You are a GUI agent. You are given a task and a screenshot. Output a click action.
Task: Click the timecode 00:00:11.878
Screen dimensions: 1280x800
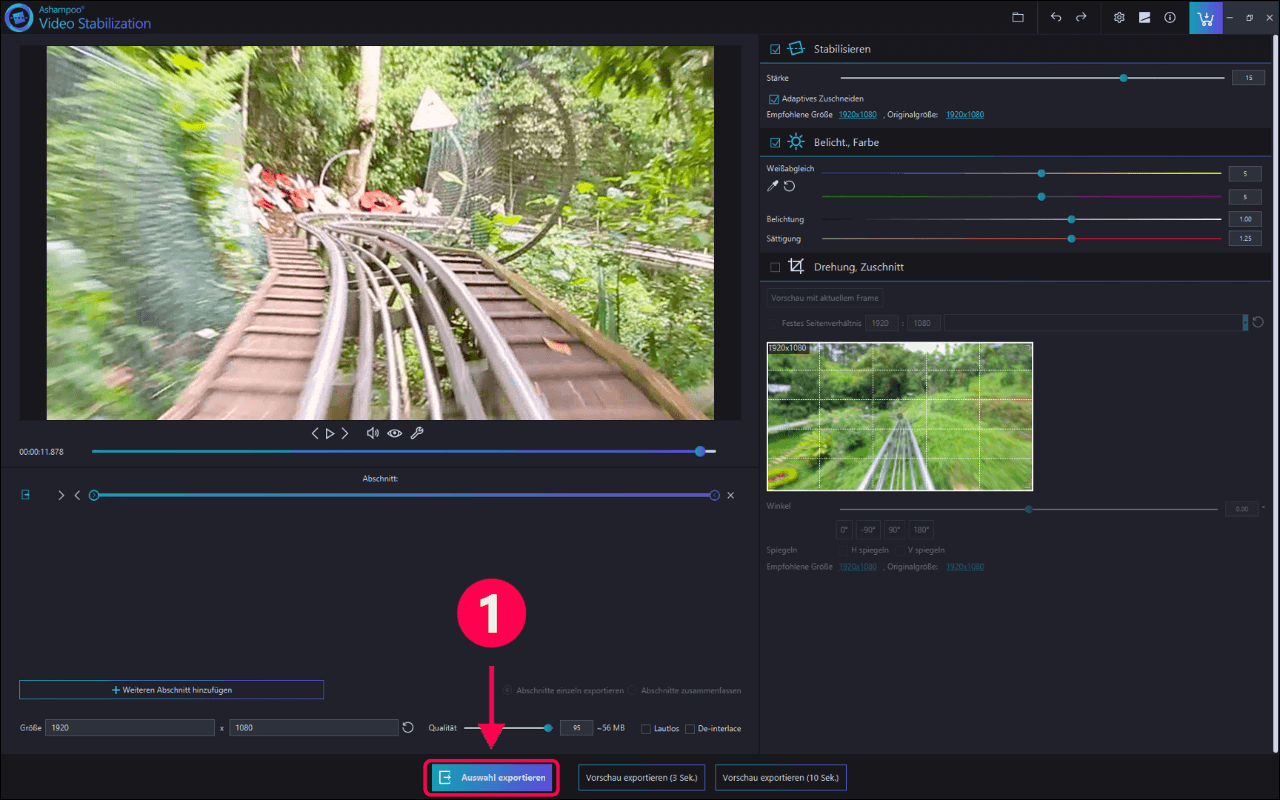click(x=41, y=452)
